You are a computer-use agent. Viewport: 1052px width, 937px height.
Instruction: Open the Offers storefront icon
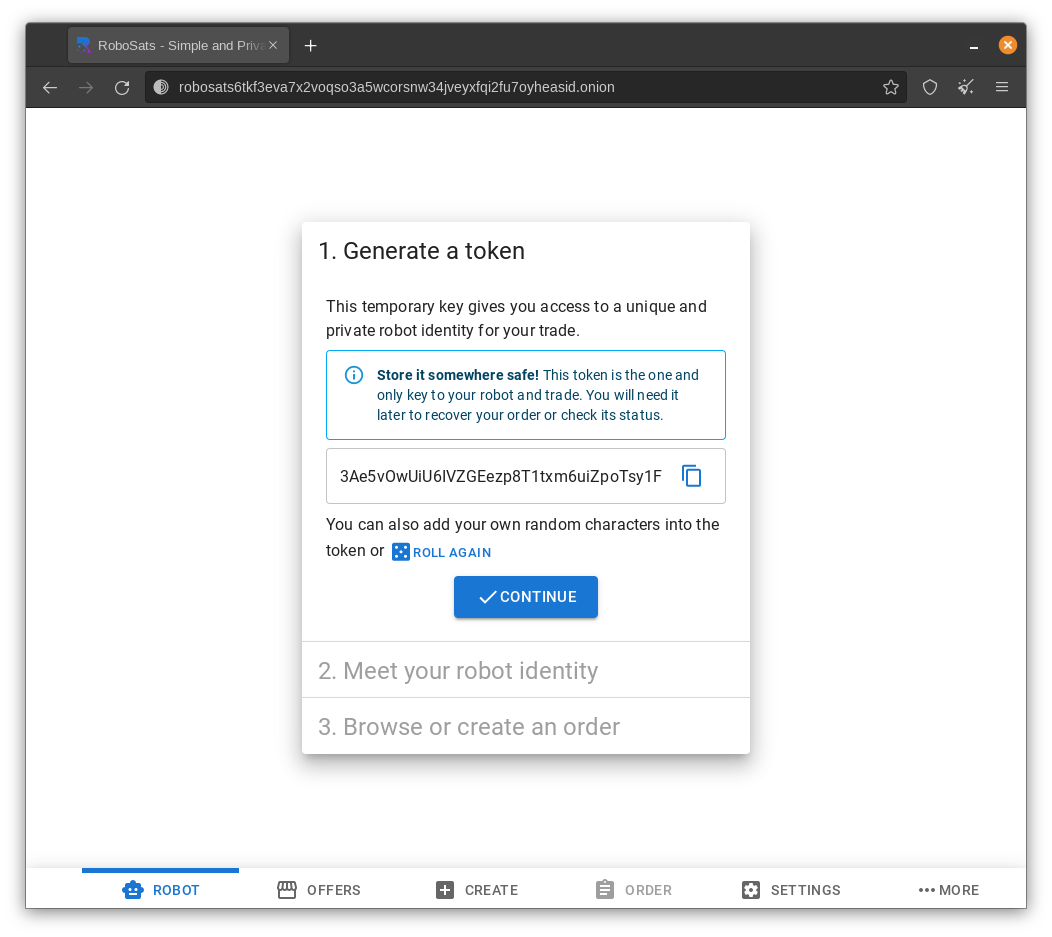pyautogui.click(x=288, y=889)
